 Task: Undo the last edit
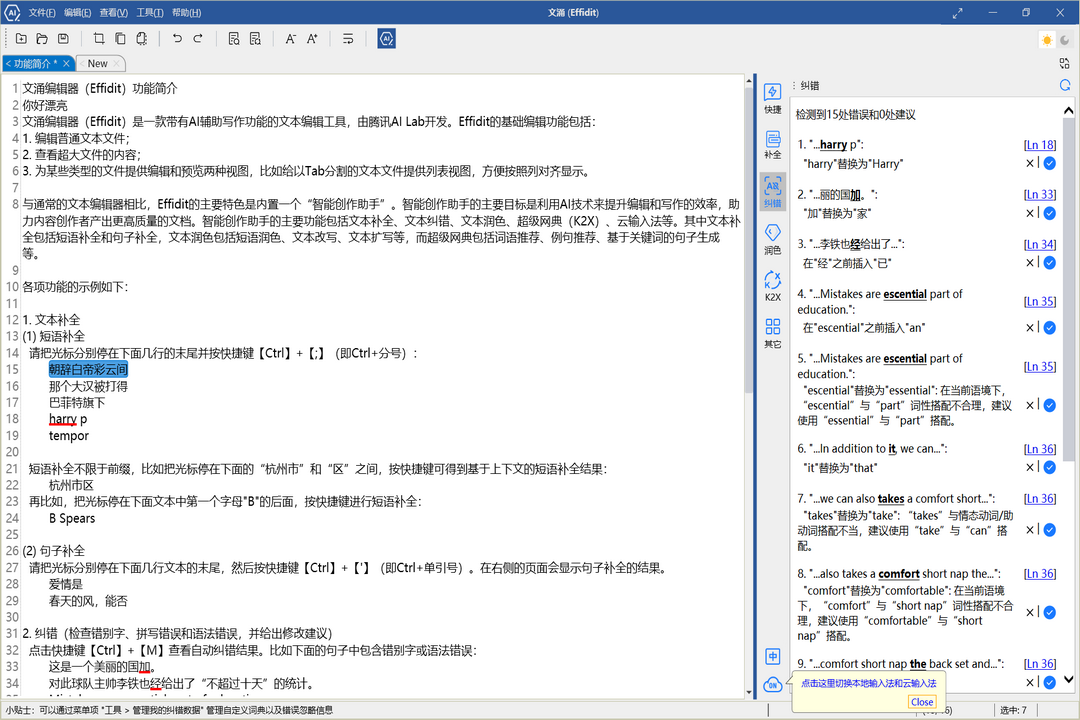point(175,38)
